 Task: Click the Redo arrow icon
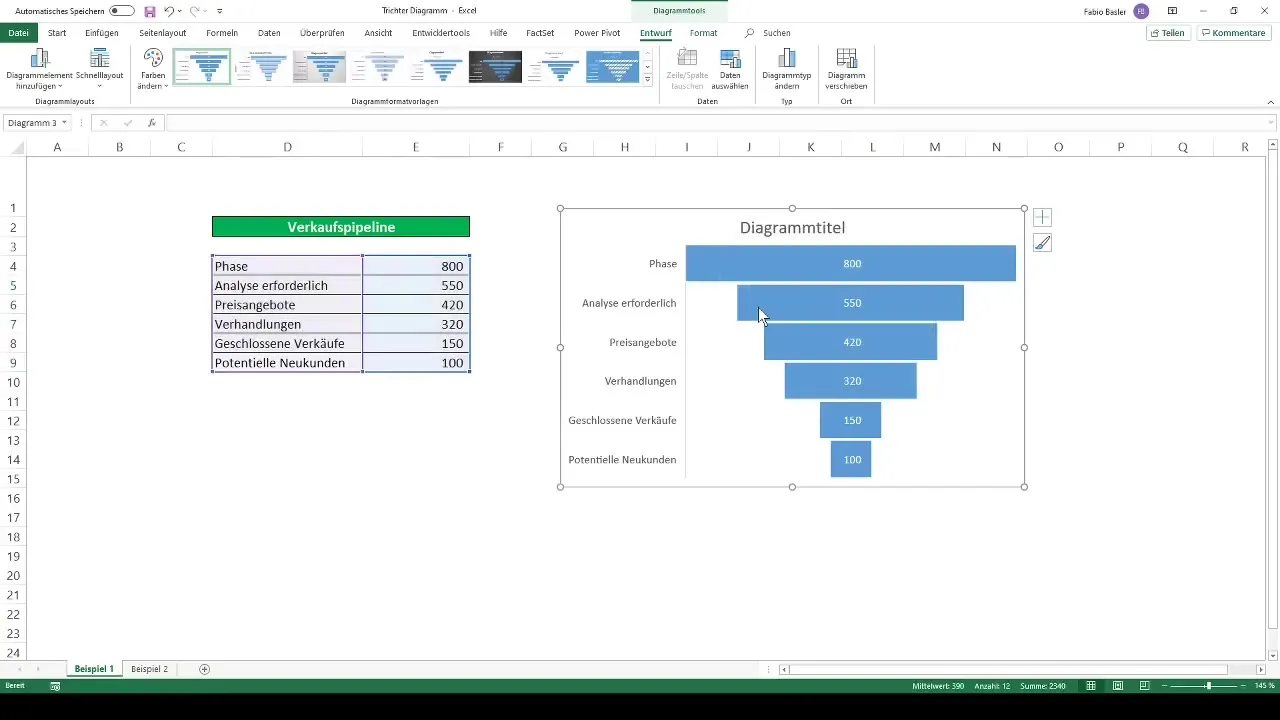pos(194,10)
